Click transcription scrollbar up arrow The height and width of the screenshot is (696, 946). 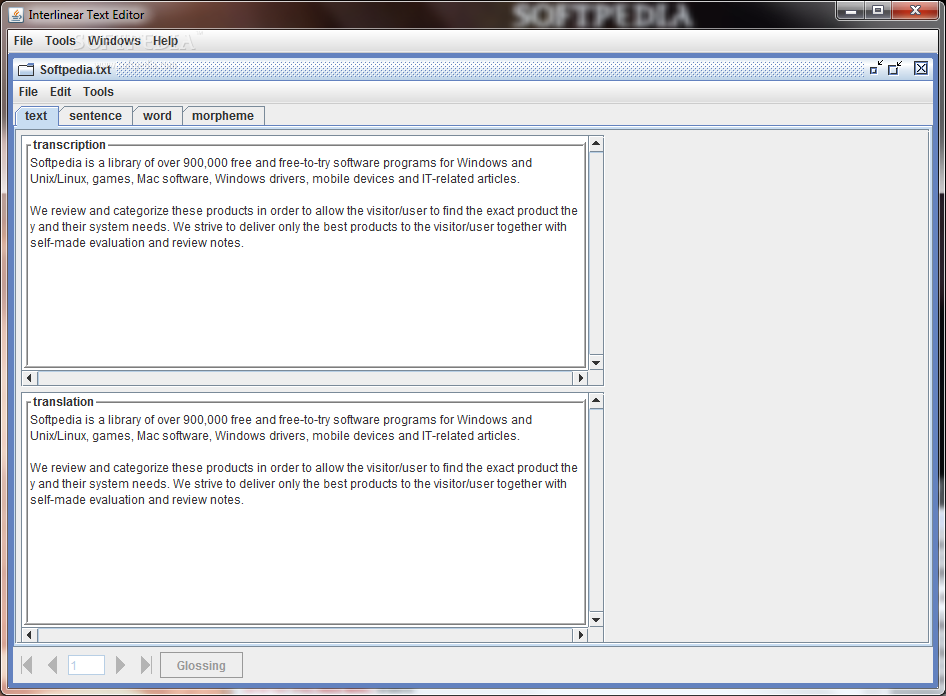(x=596, y=144)
